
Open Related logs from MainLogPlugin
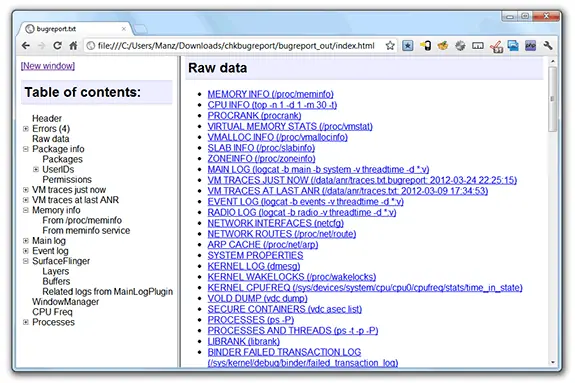pyautogui.click(x=107, y=292)
